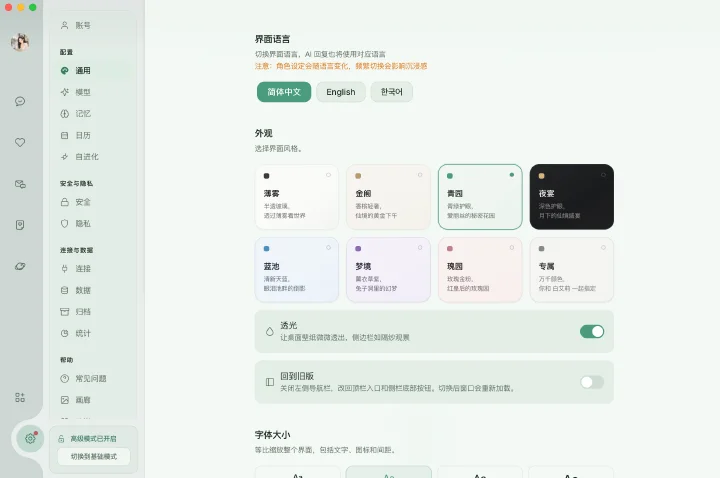720x478 pixels.
Task: Select the 专属 custom theme card
Action: click(572, 270)
